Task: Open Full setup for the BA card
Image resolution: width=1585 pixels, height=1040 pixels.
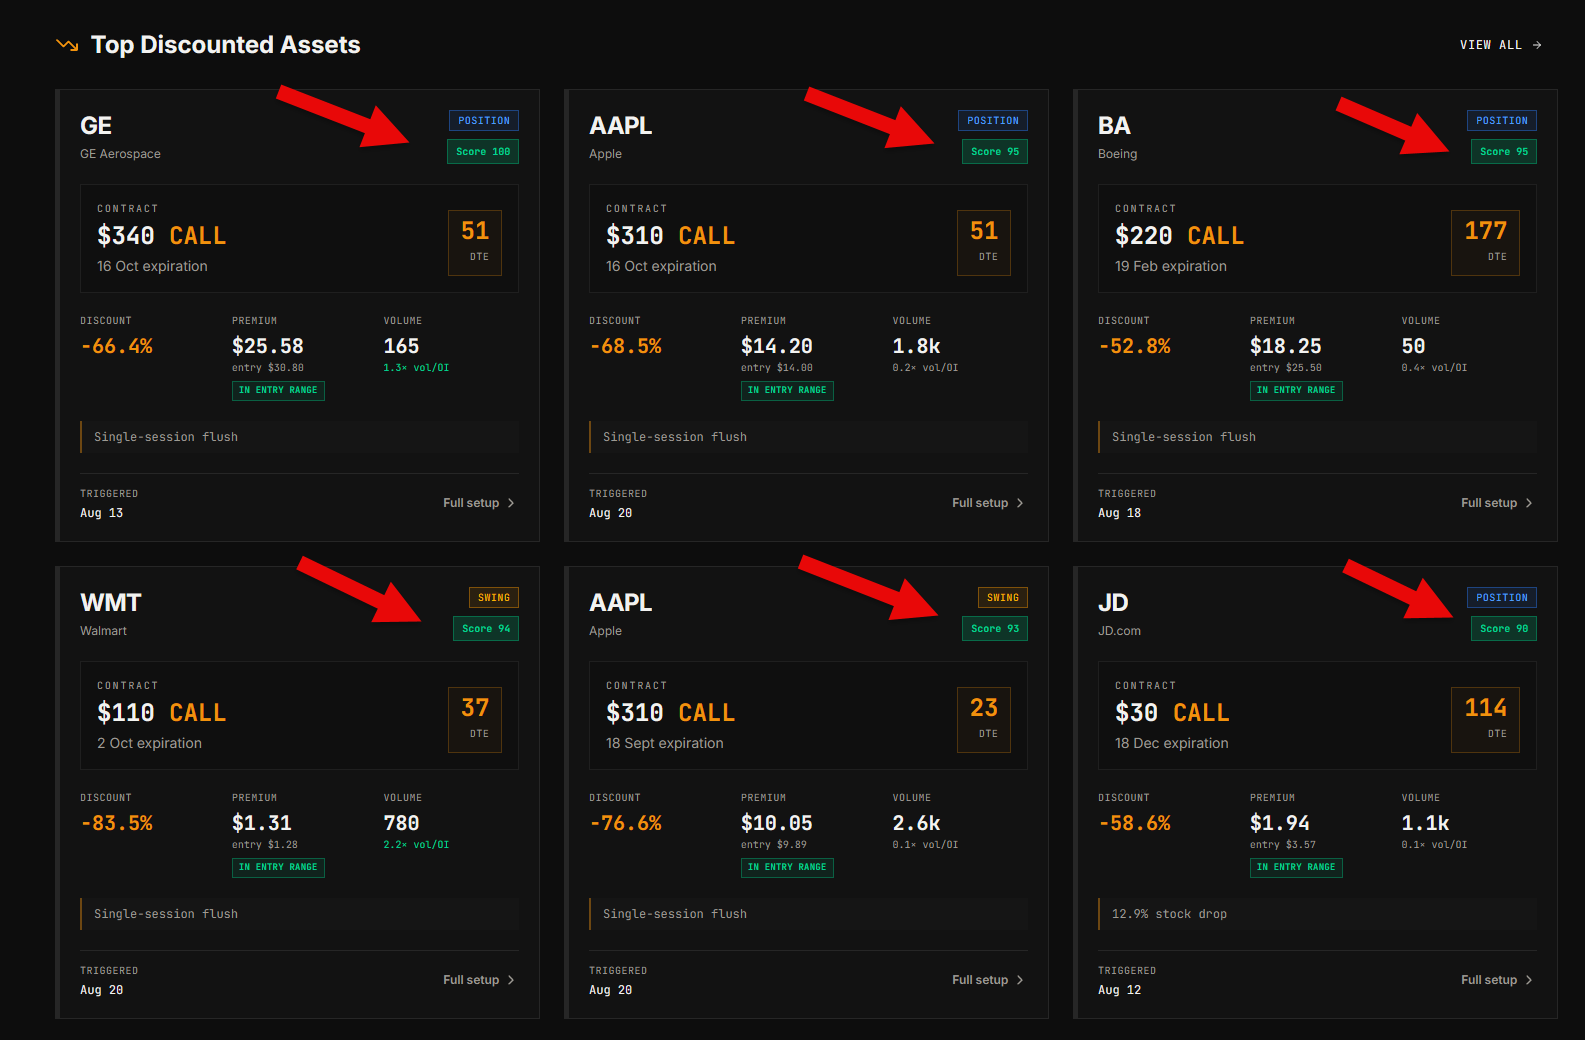Action: point(1497,503)
